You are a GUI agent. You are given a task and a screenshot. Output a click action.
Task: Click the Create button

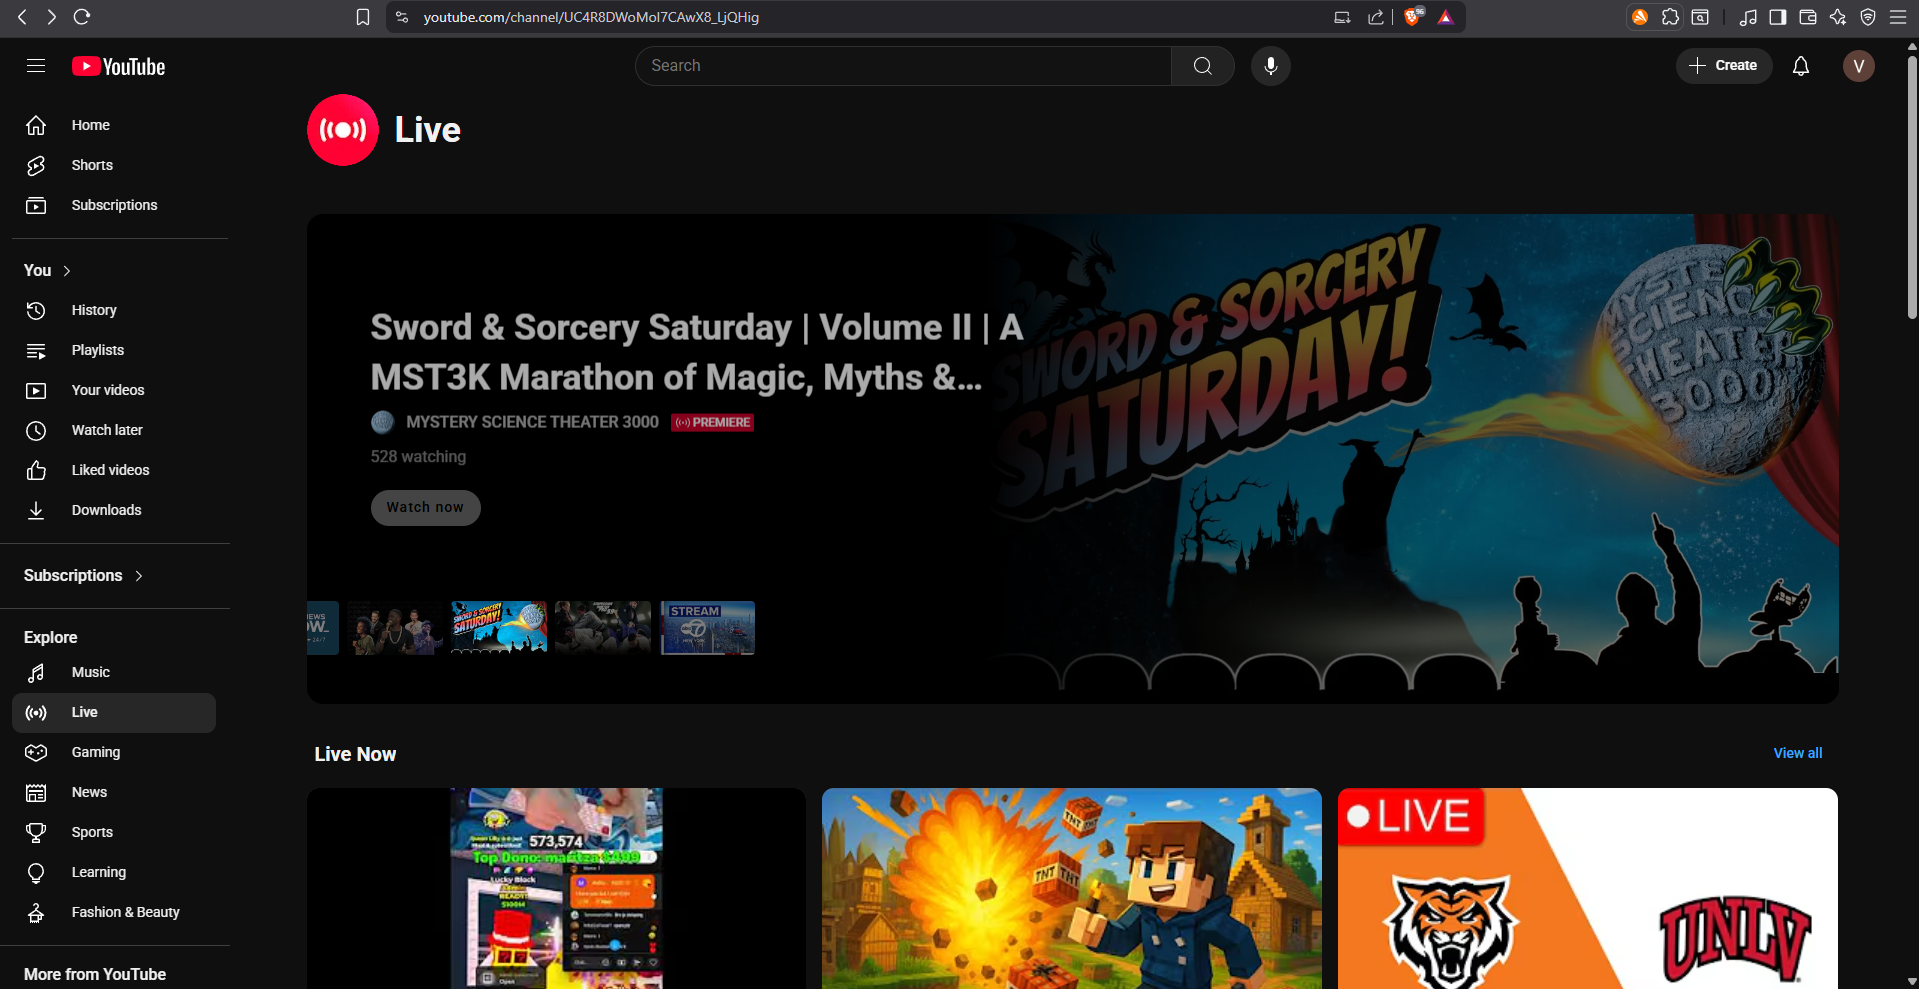(1723, 66)
